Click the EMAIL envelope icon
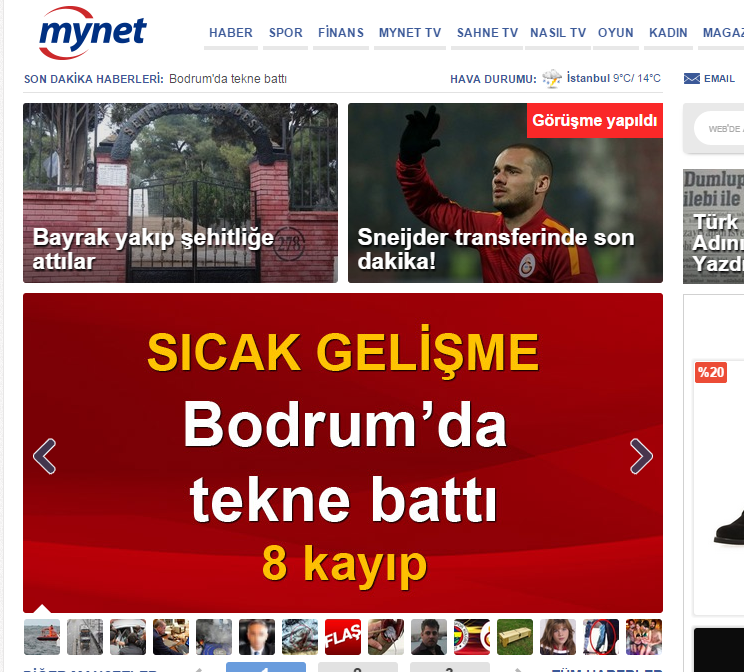Screen dimensions: 744x672 click(x=692, y=78)
